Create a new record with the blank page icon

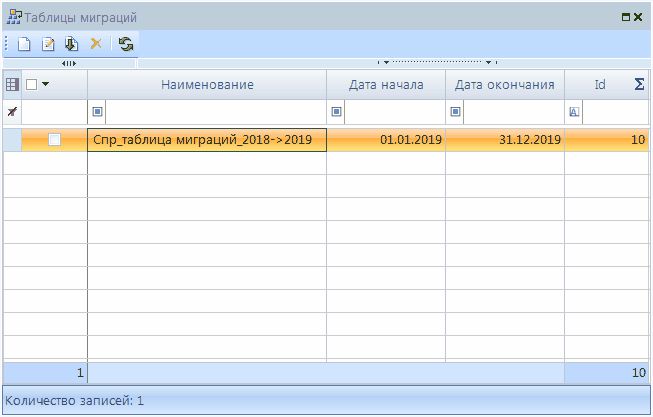tap(25, 44)
